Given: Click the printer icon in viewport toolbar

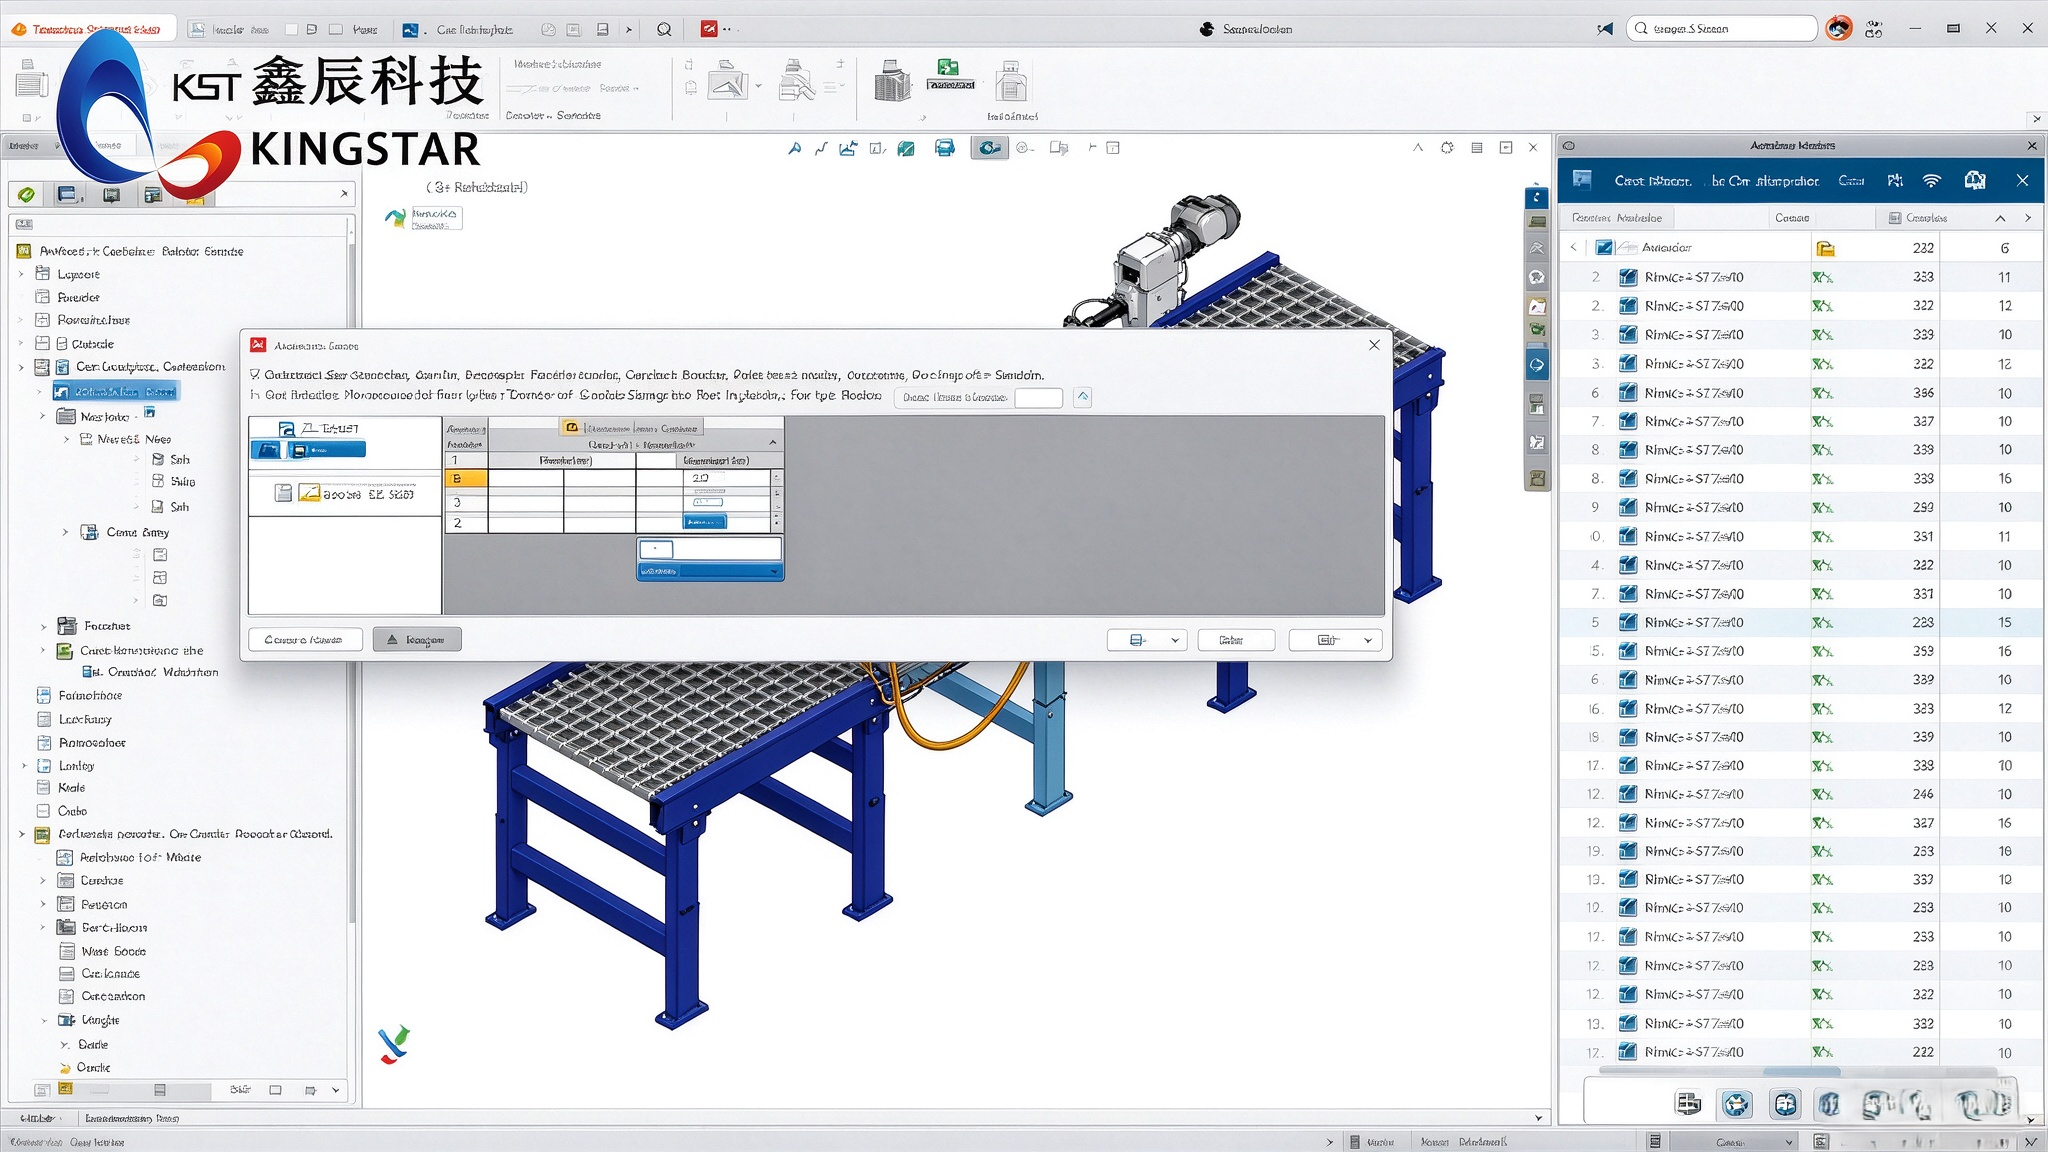Looking at the screenshot, I should tap(944, 148).
